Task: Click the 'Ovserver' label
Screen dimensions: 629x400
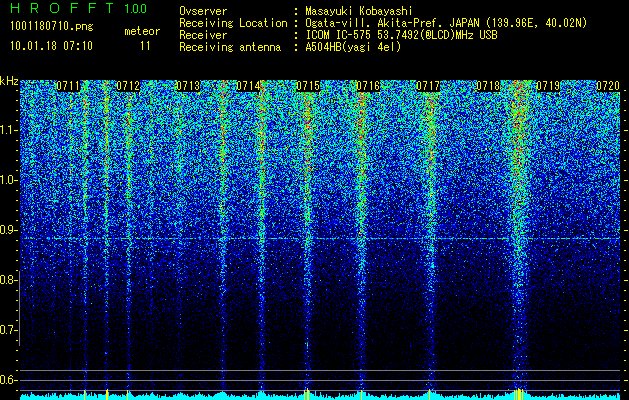Action: 203,11
